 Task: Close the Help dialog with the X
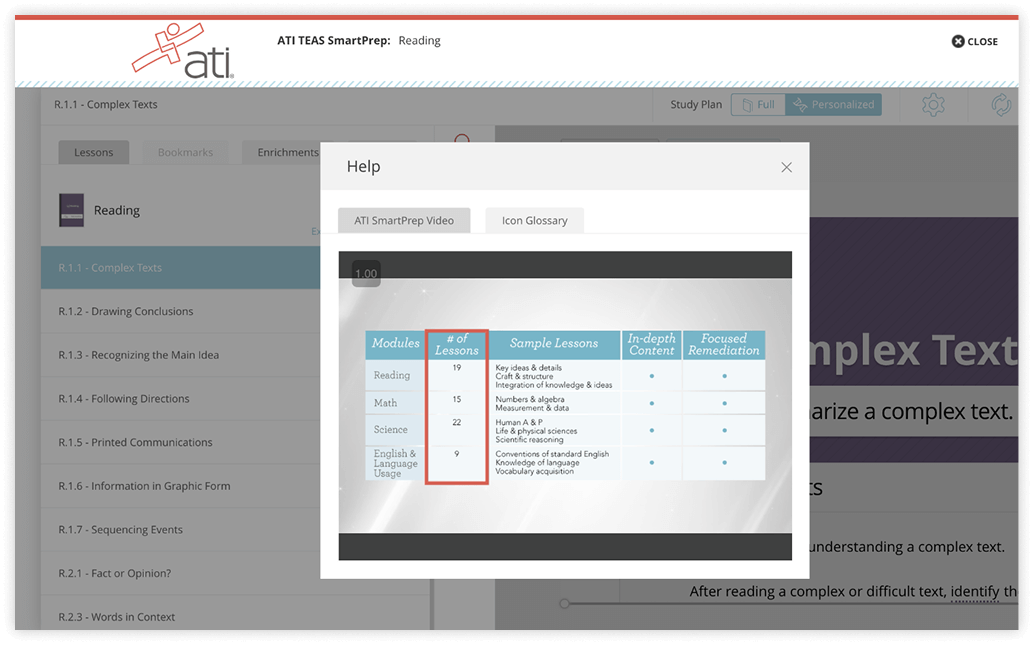click(786, 167)
